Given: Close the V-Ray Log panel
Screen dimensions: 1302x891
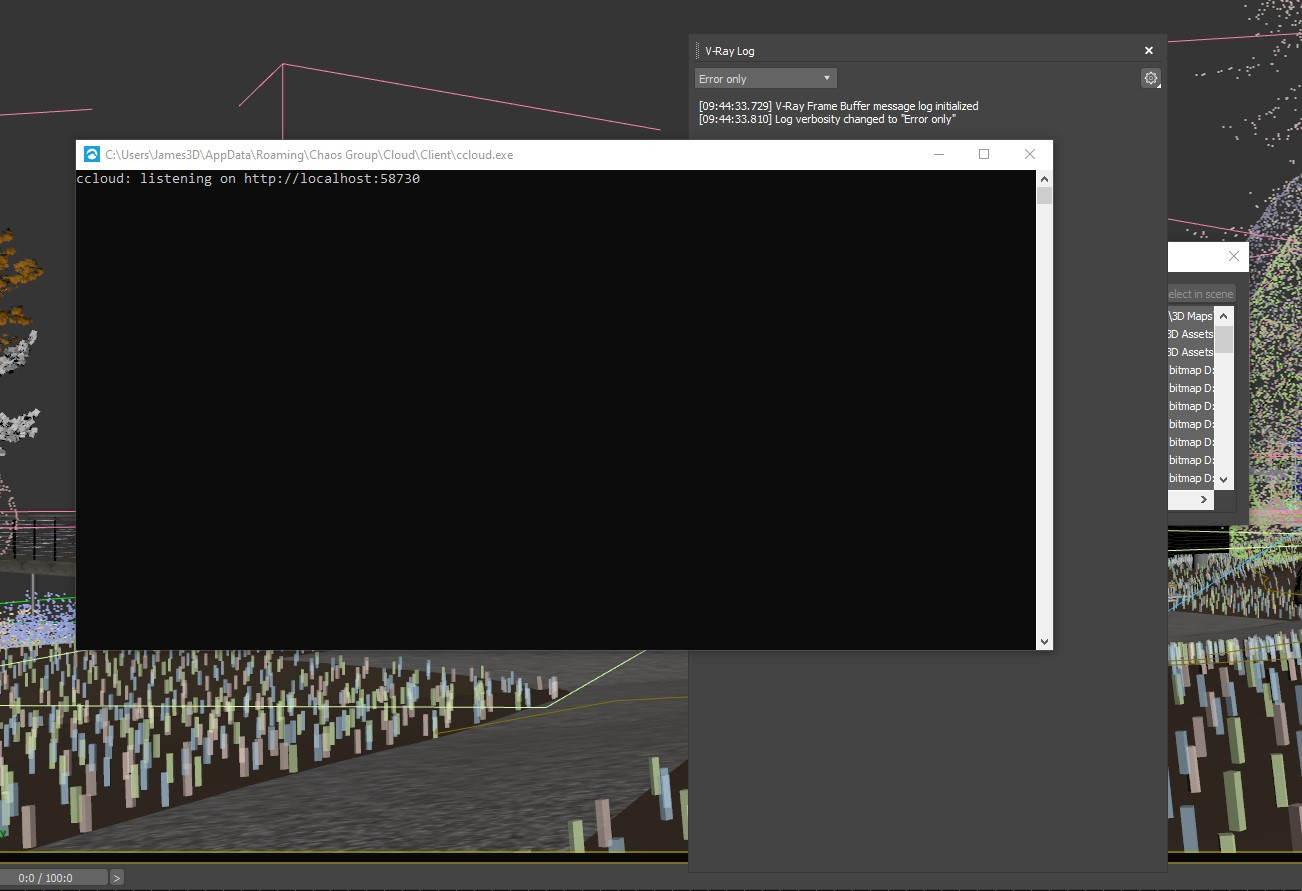Looking at the screenshot, I should [1149, 50].
